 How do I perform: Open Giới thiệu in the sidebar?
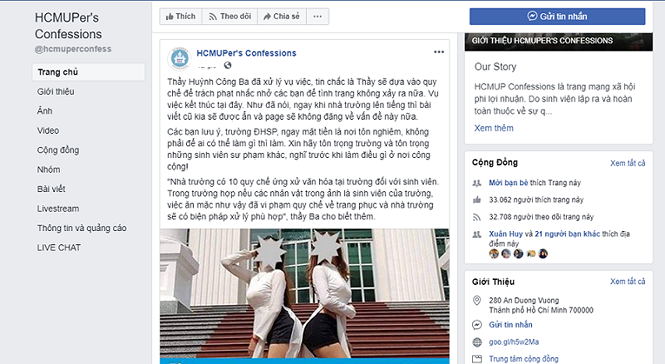(x=56, y=92)
